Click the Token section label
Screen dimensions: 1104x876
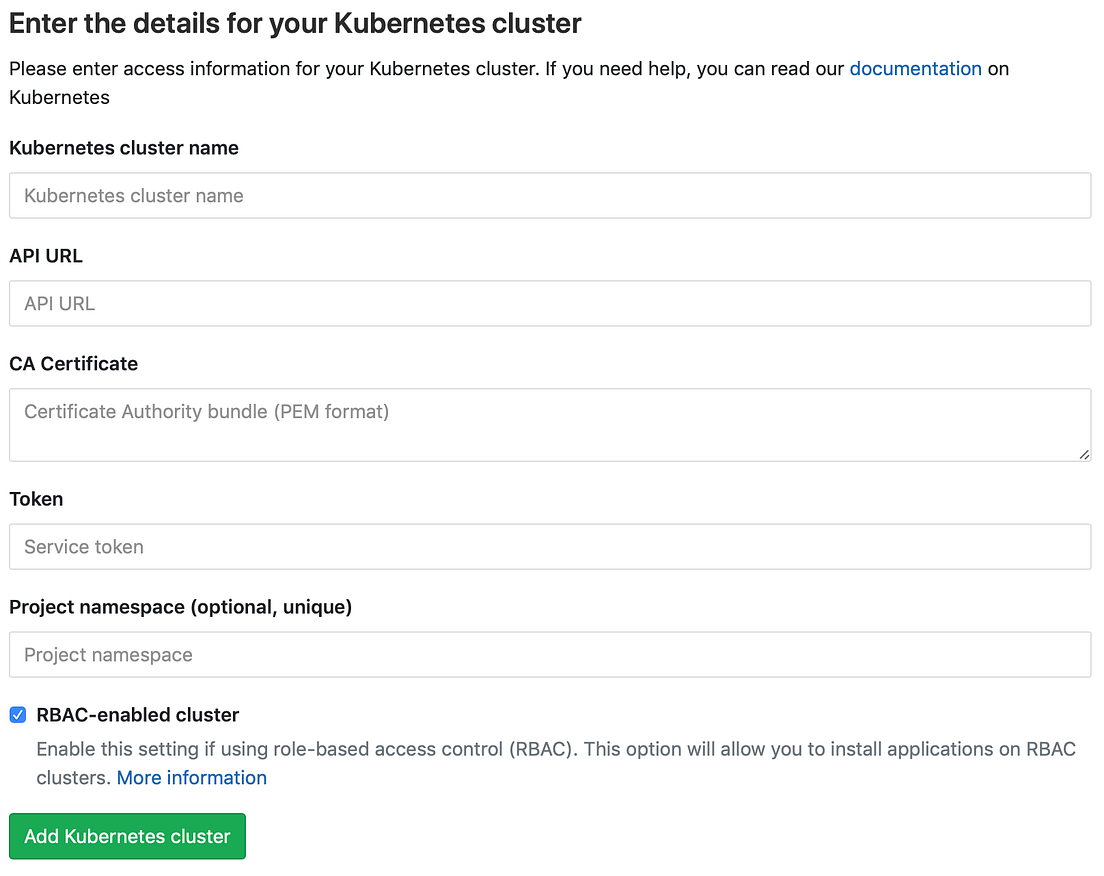(x=36, y=499)
